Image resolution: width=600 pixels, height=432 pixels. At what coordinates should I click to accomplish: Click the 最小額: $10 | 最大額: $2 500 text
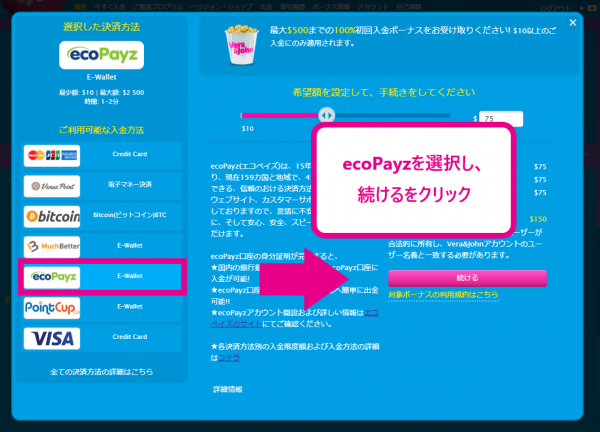click(x=101, y=93)
